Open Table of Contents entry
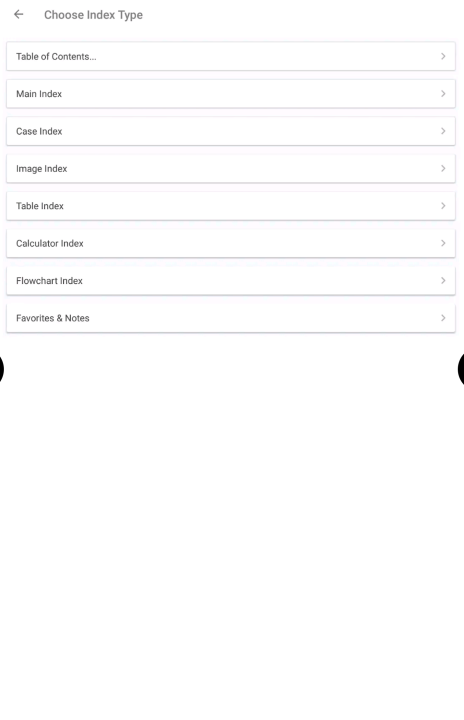 pos(231,56)
